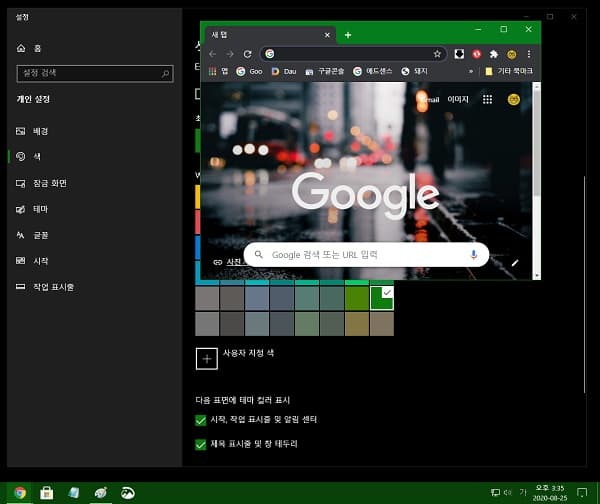Viewport: 600px width, 504px height.
Task: Open the Goo bookmark
Action: click(249, 71)
